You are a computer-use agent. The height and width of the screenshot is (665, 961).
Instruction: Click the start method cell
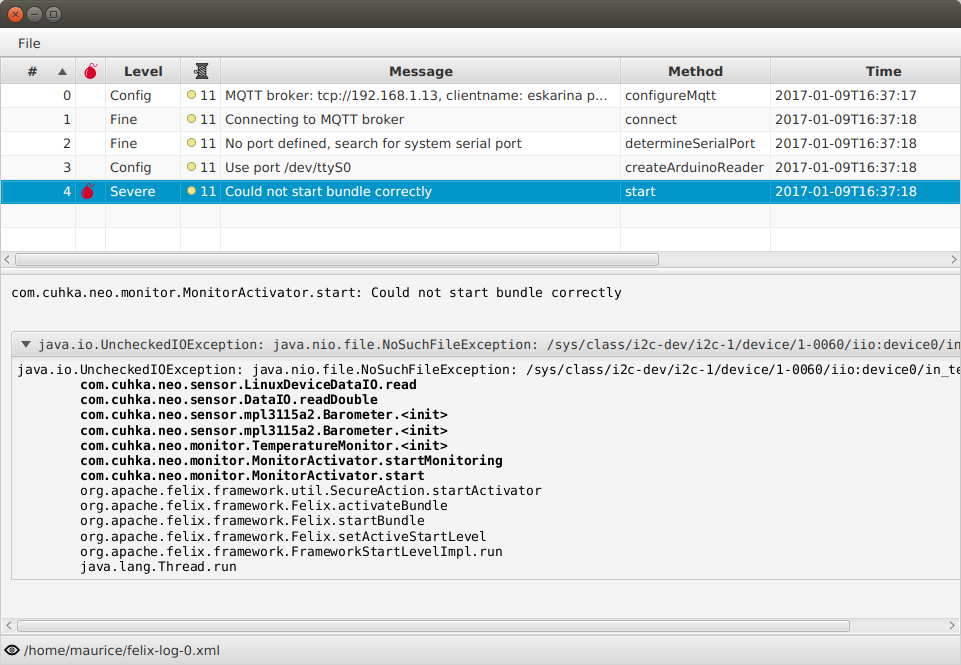pos(695,191)
